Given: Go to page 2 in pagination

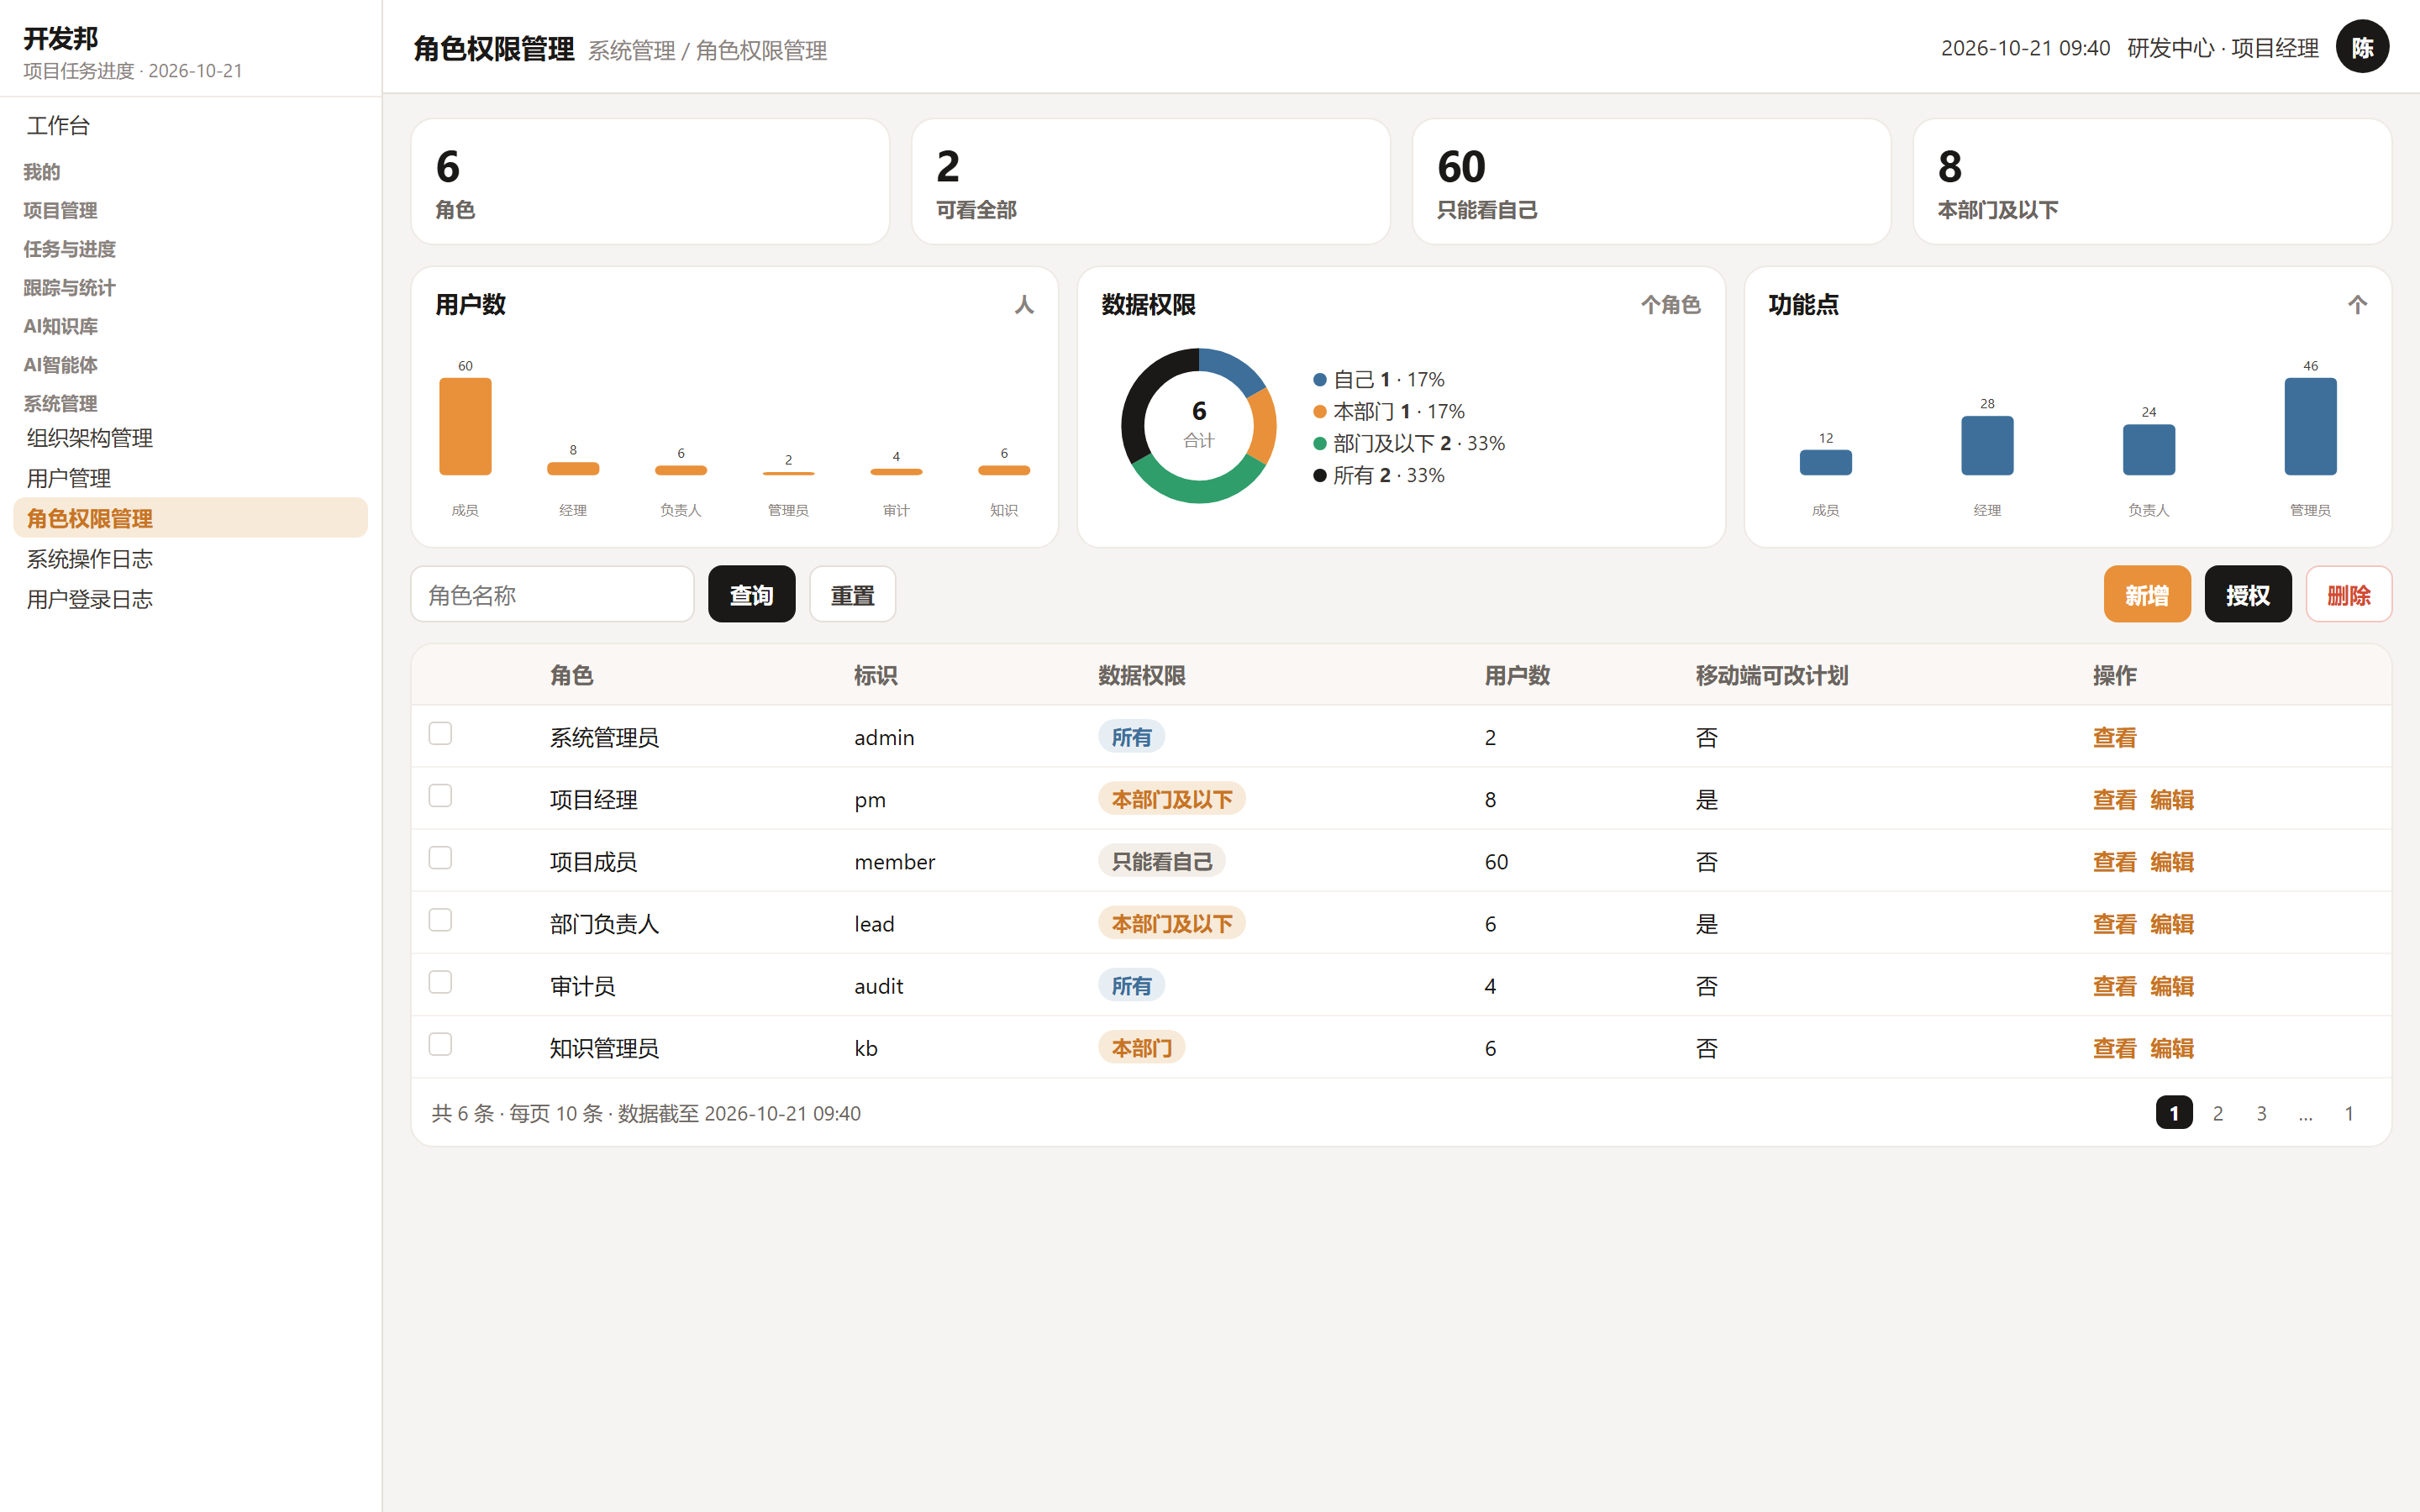Looking at the screenshot, I should (x=2217, y=1113).
